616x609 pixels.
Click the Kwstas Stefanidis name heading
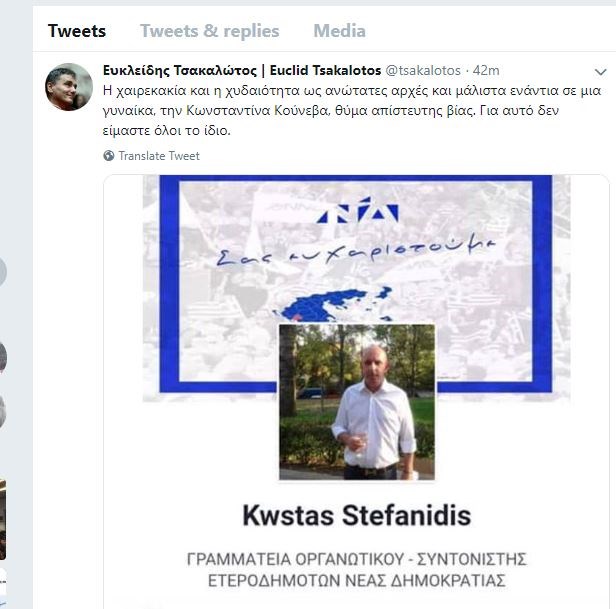click(x=357, y=515)
